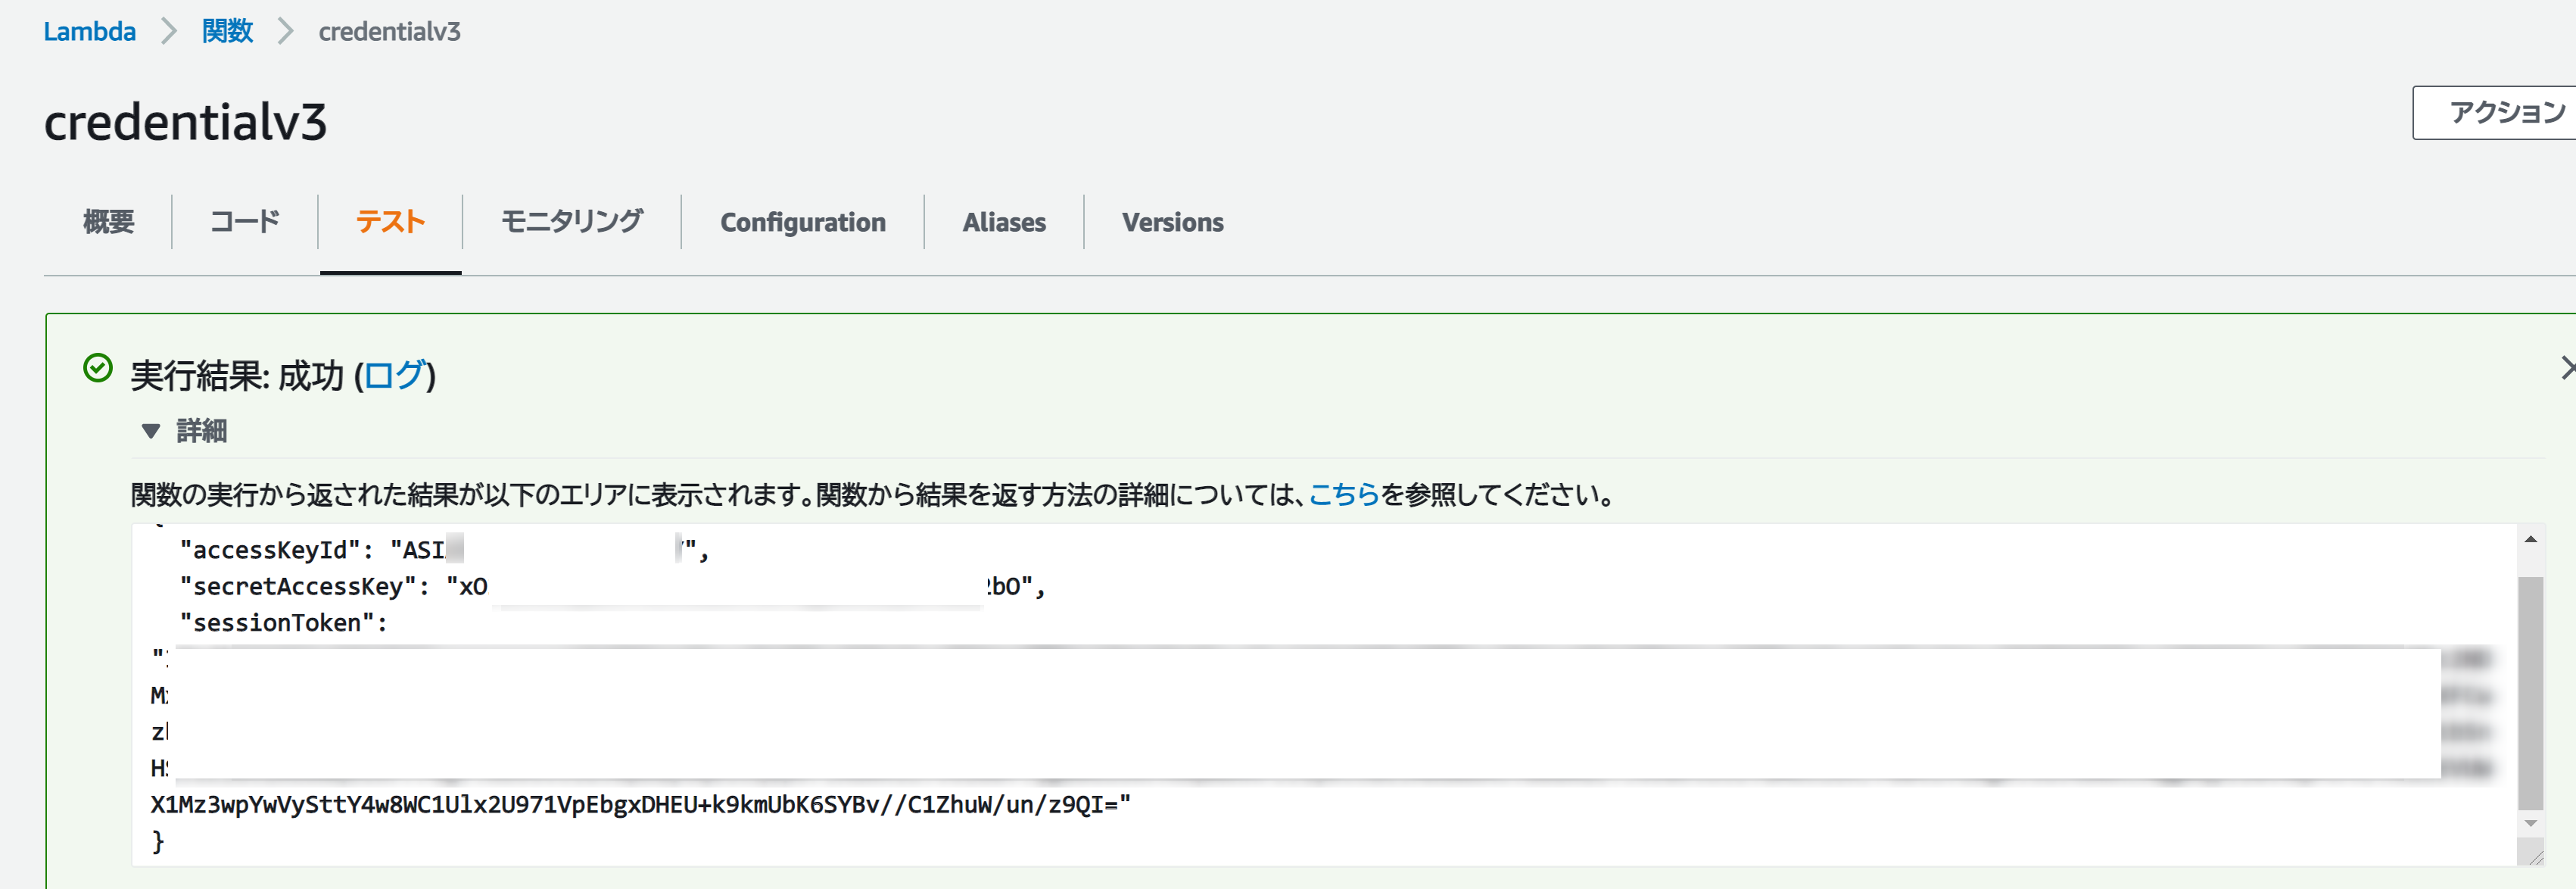Switch to the Aliases tab

coord(1003,222)
